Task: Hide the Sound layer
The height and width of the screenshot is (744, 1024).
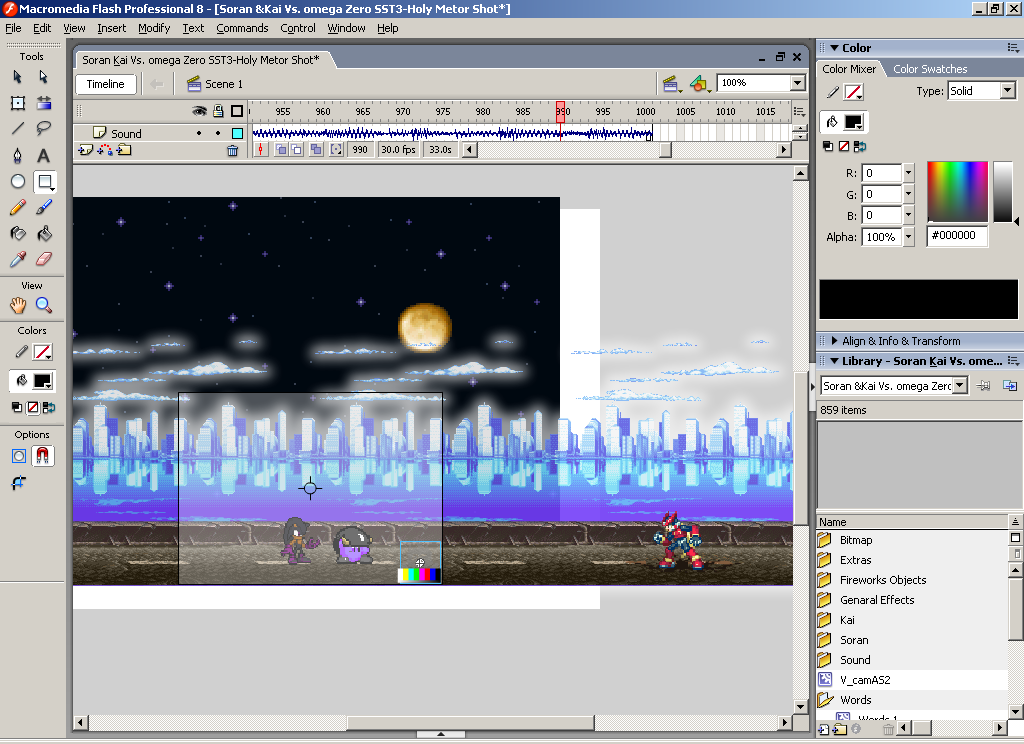Action: (199, 133)
